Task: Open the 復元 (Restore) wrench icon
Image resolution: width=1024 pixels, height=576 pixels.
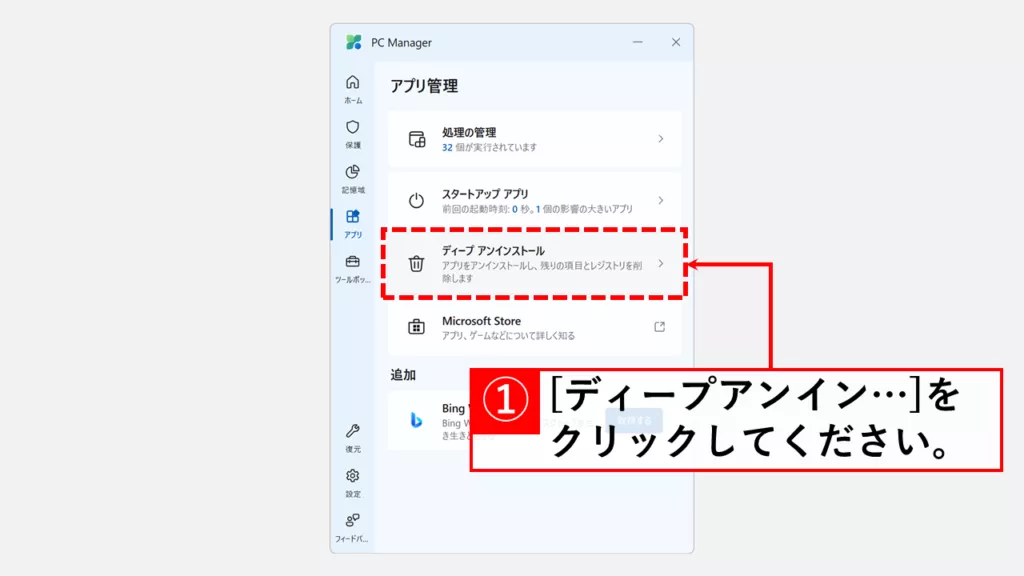Action: [x=353, y=430]
